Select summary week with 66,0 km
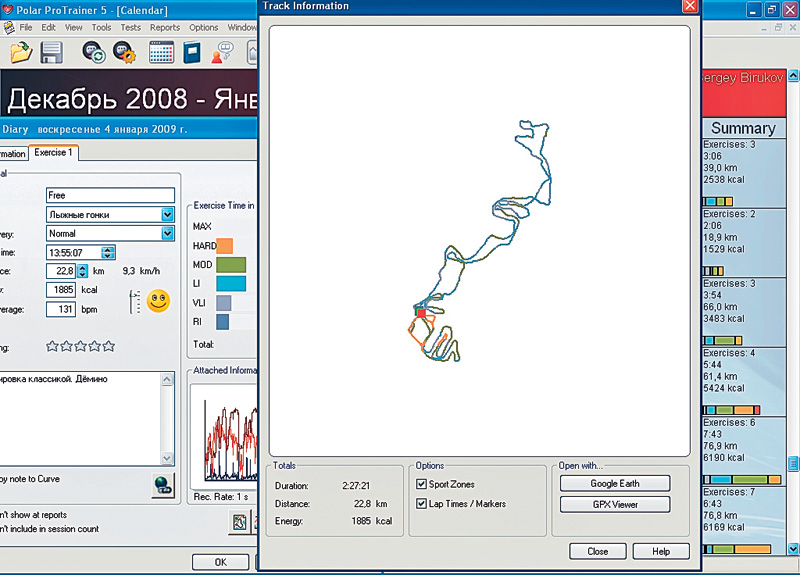The image size is (800, 575). click(x=744, y=312)
